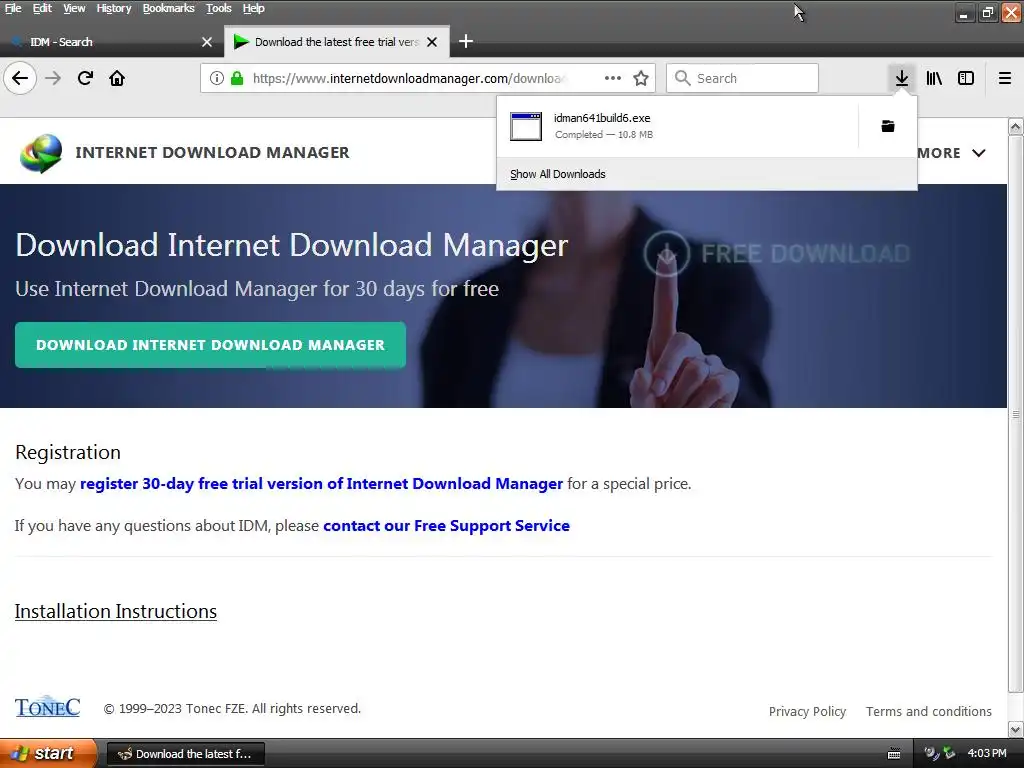1024x768 pixels.
Task: Switch to the IDM - Search tab
Action: click(111, 42)
